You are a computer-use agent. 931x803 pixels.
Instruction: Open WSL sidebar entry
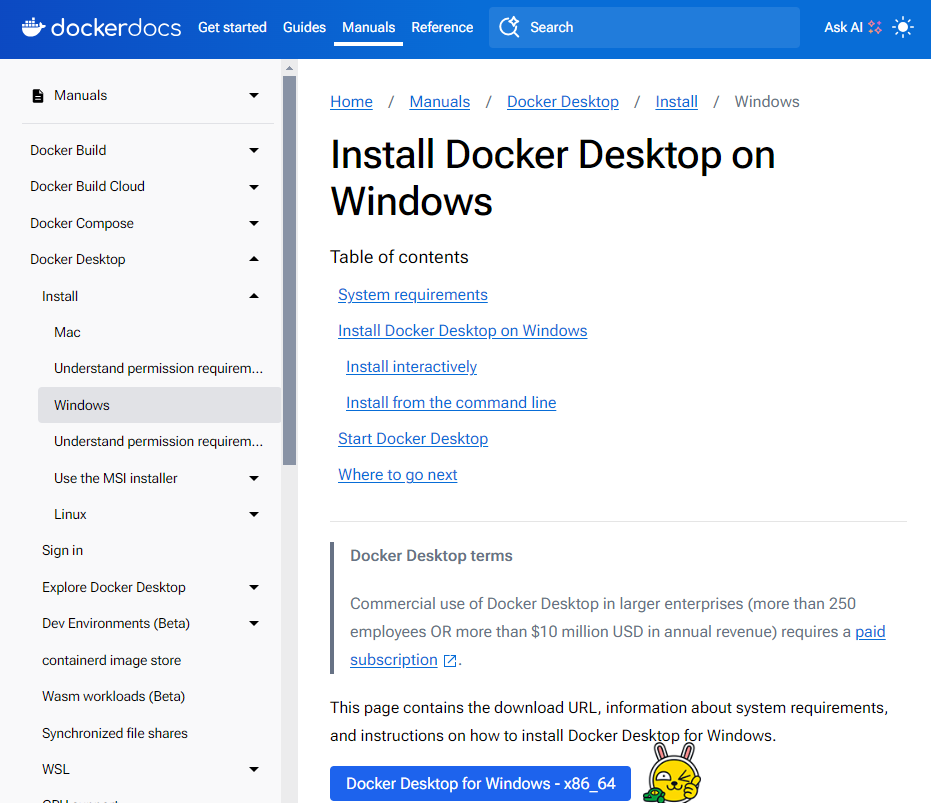pyautogui.click(x=56, y=770)
